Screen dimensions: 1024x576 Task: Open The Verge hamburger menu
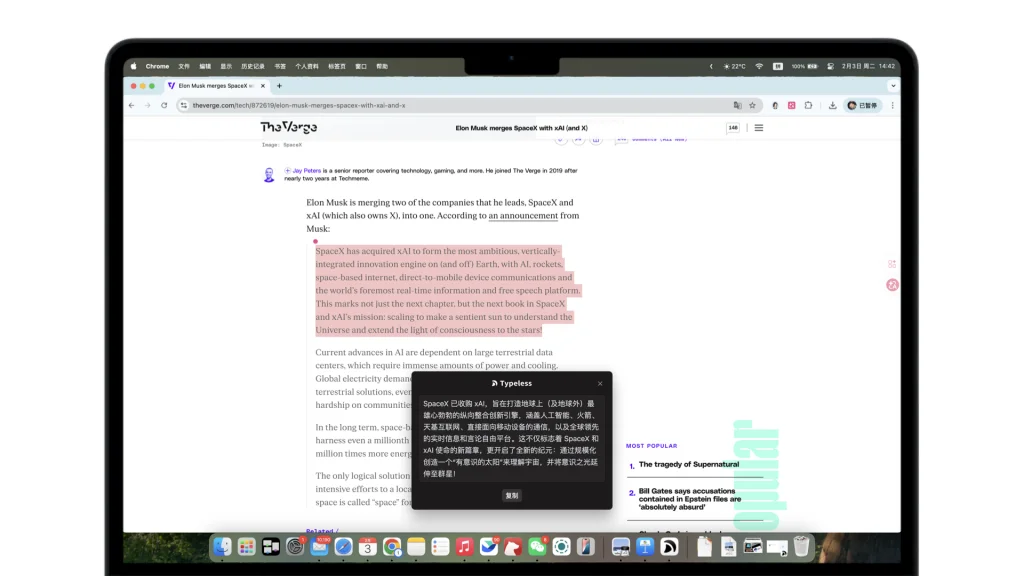click(x=759, y=128)
